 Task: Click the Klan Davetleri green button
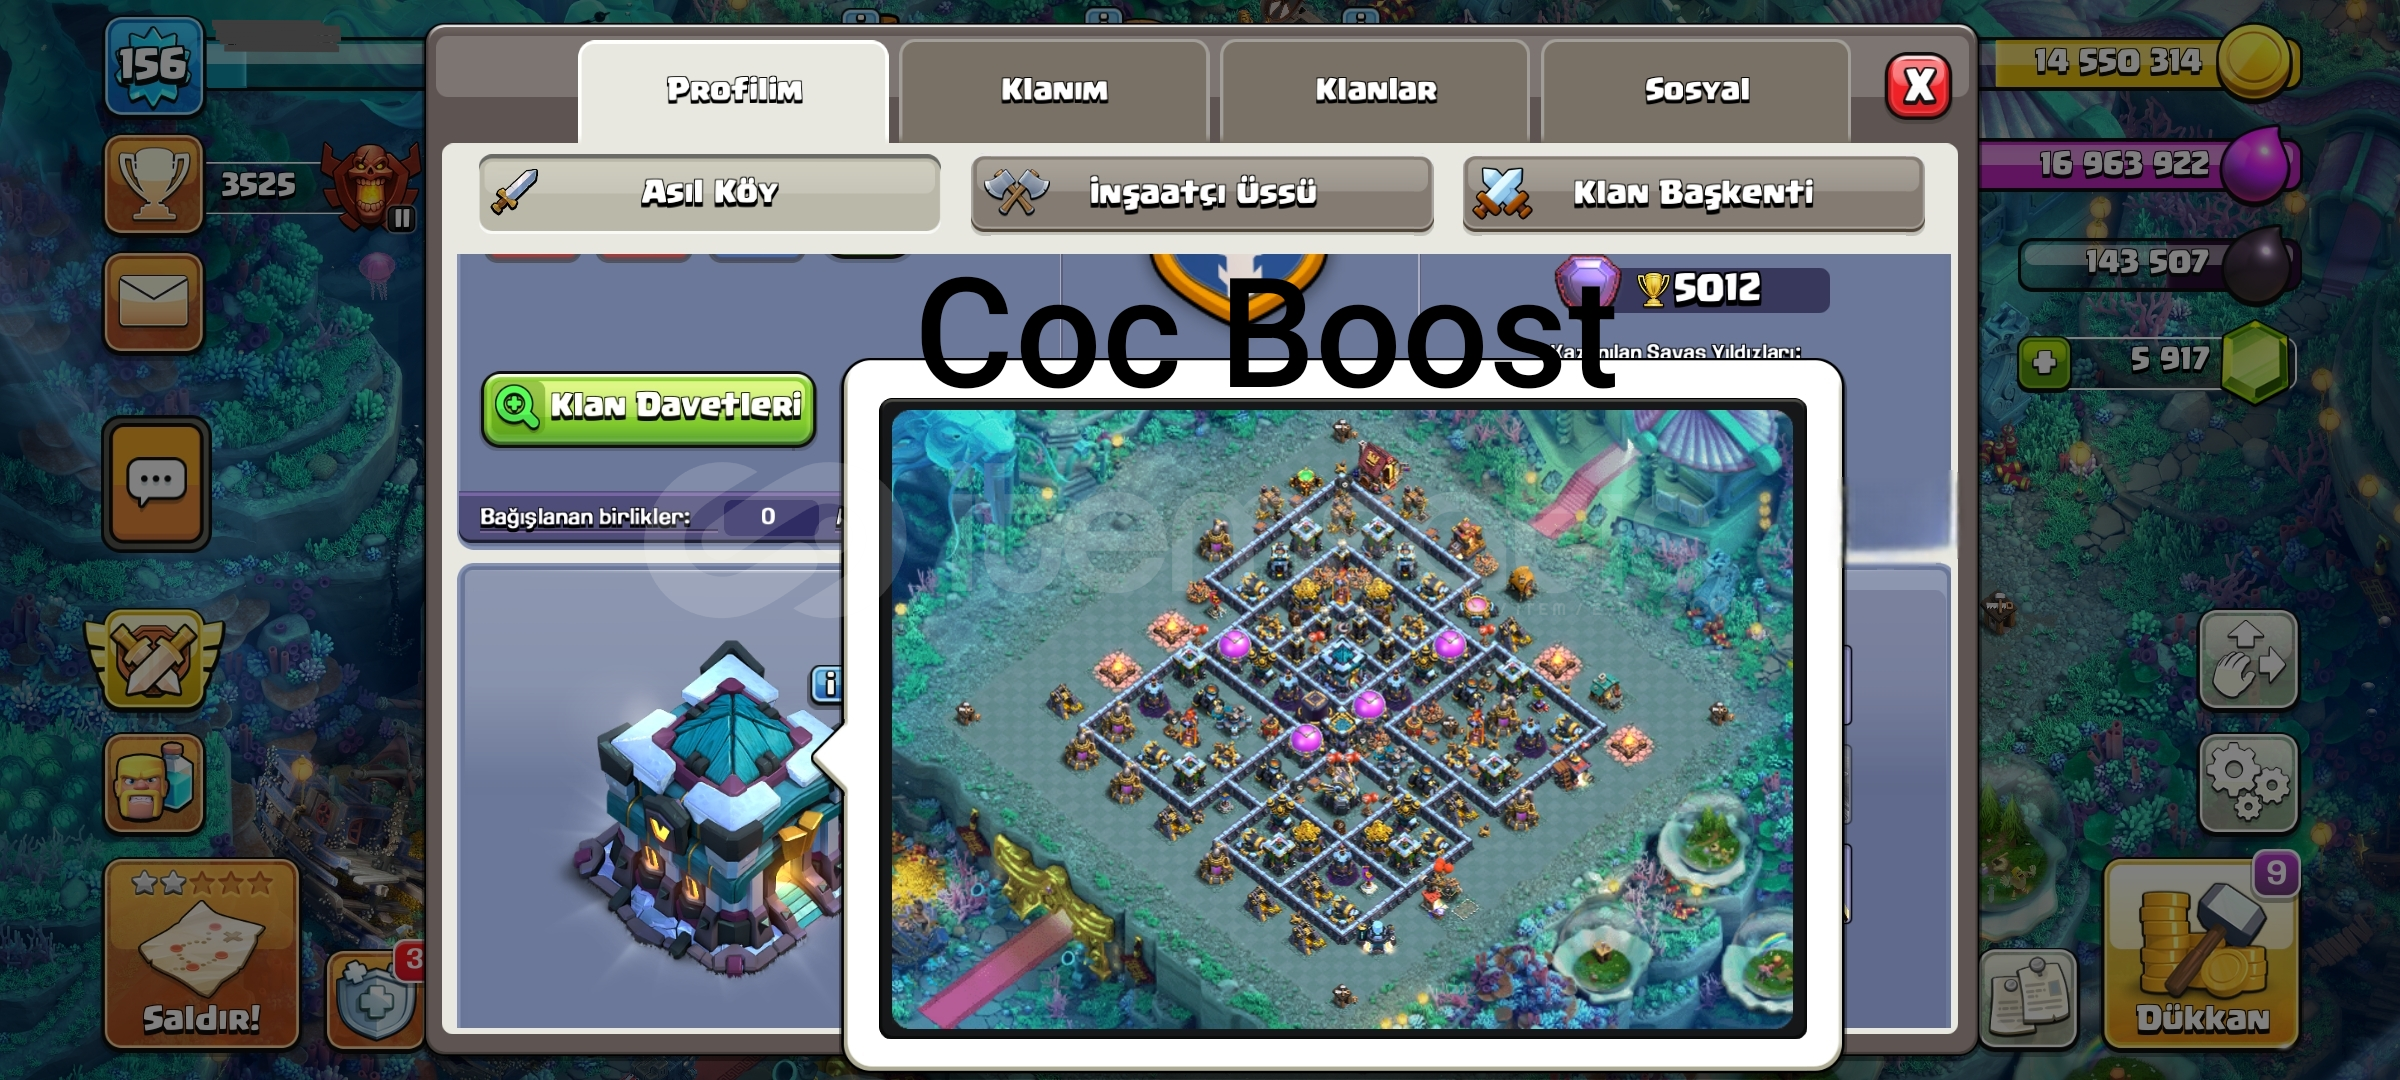click(x=649, y=408)
